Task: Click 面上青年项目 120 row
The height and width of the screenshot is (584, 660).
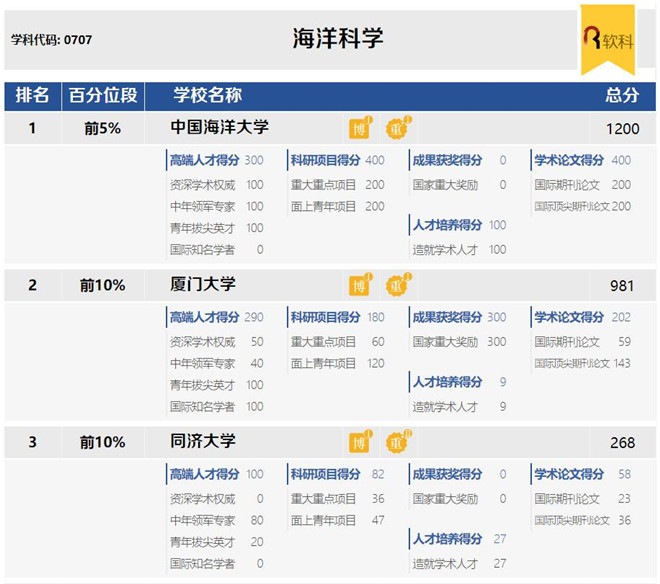Action: [x=337, y=363]
